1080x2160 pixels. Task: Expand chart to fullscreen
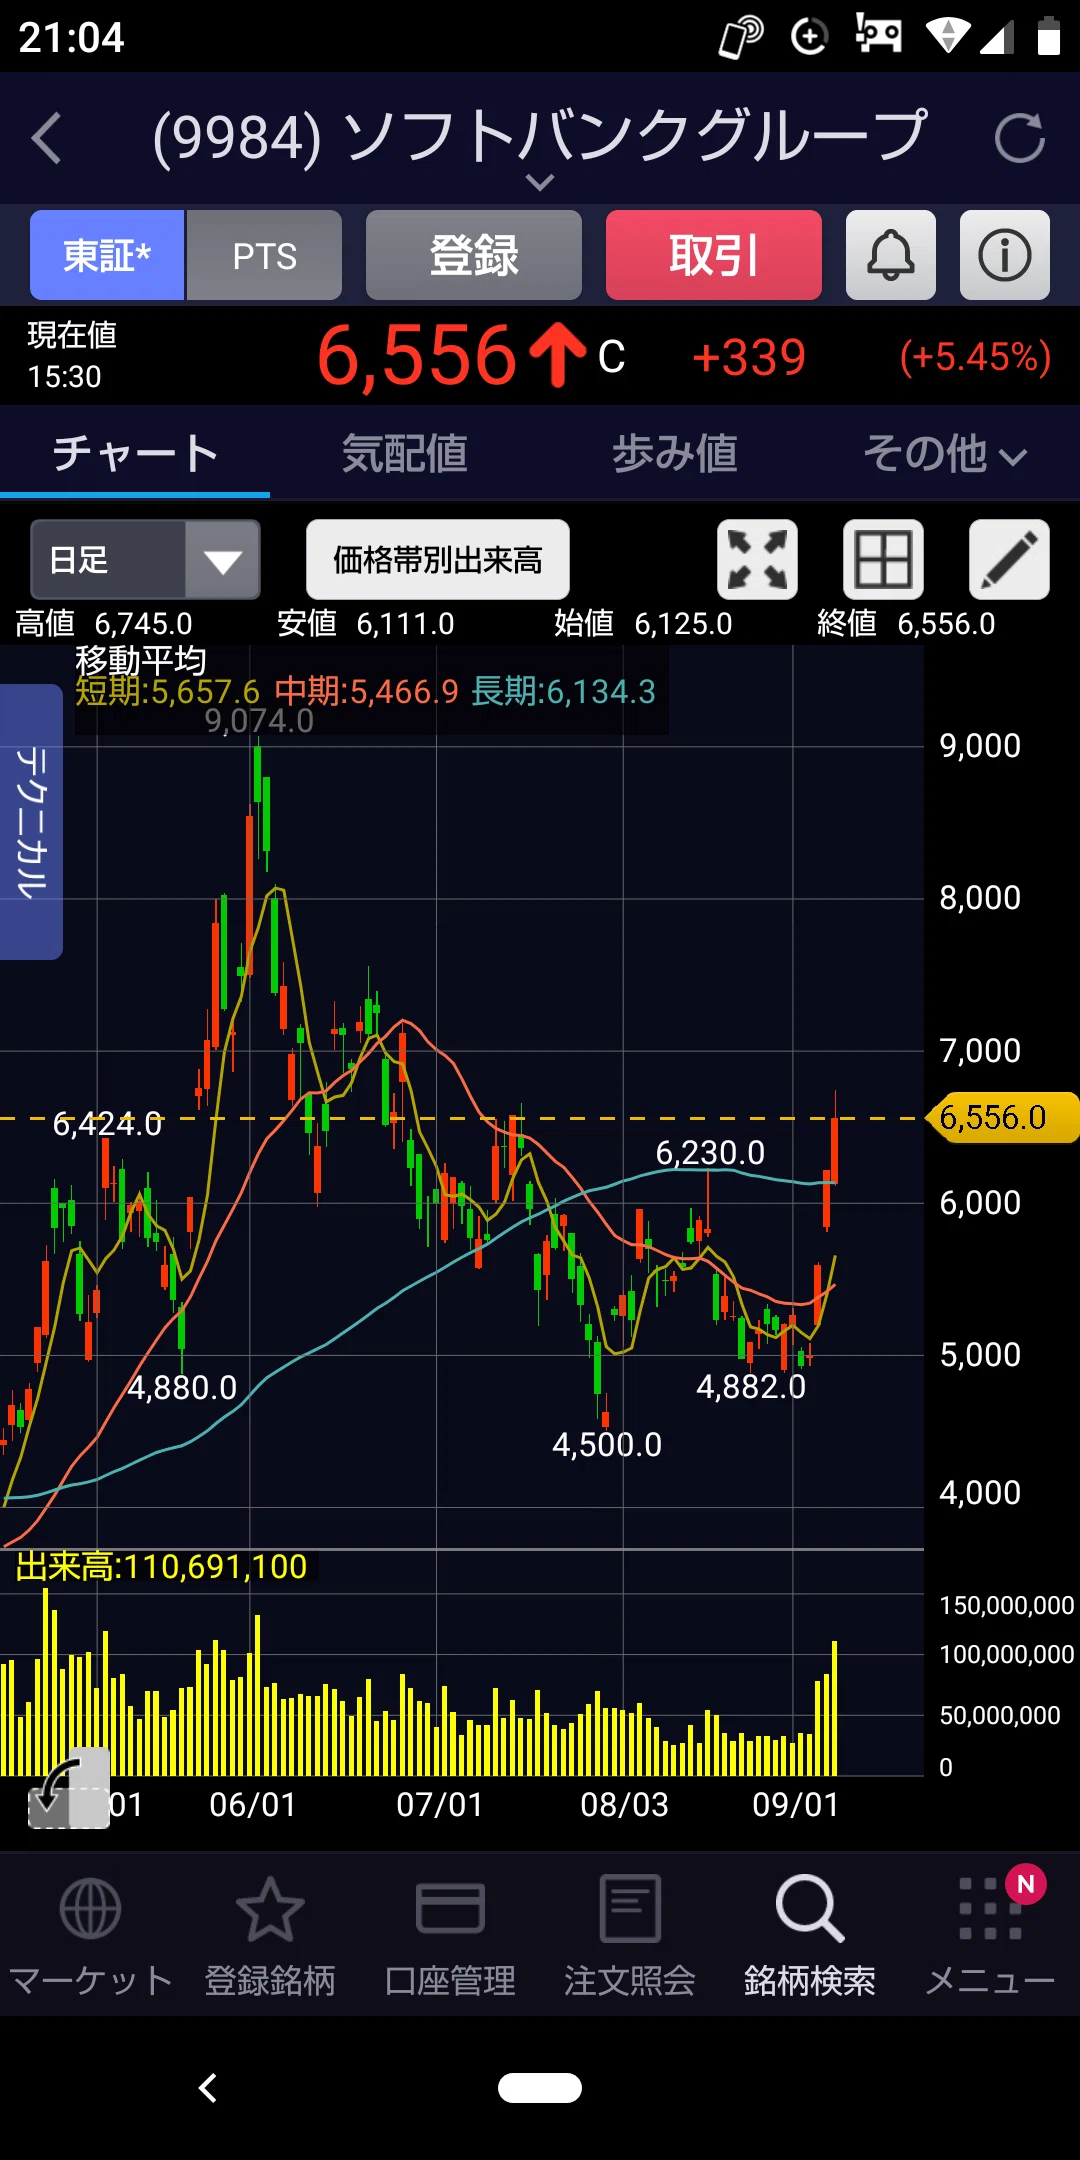point(757,559)
